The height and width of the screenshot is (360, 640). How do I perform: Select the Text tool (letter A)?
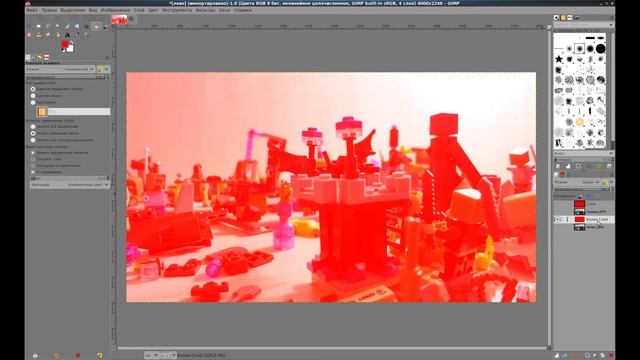[67, 35]
